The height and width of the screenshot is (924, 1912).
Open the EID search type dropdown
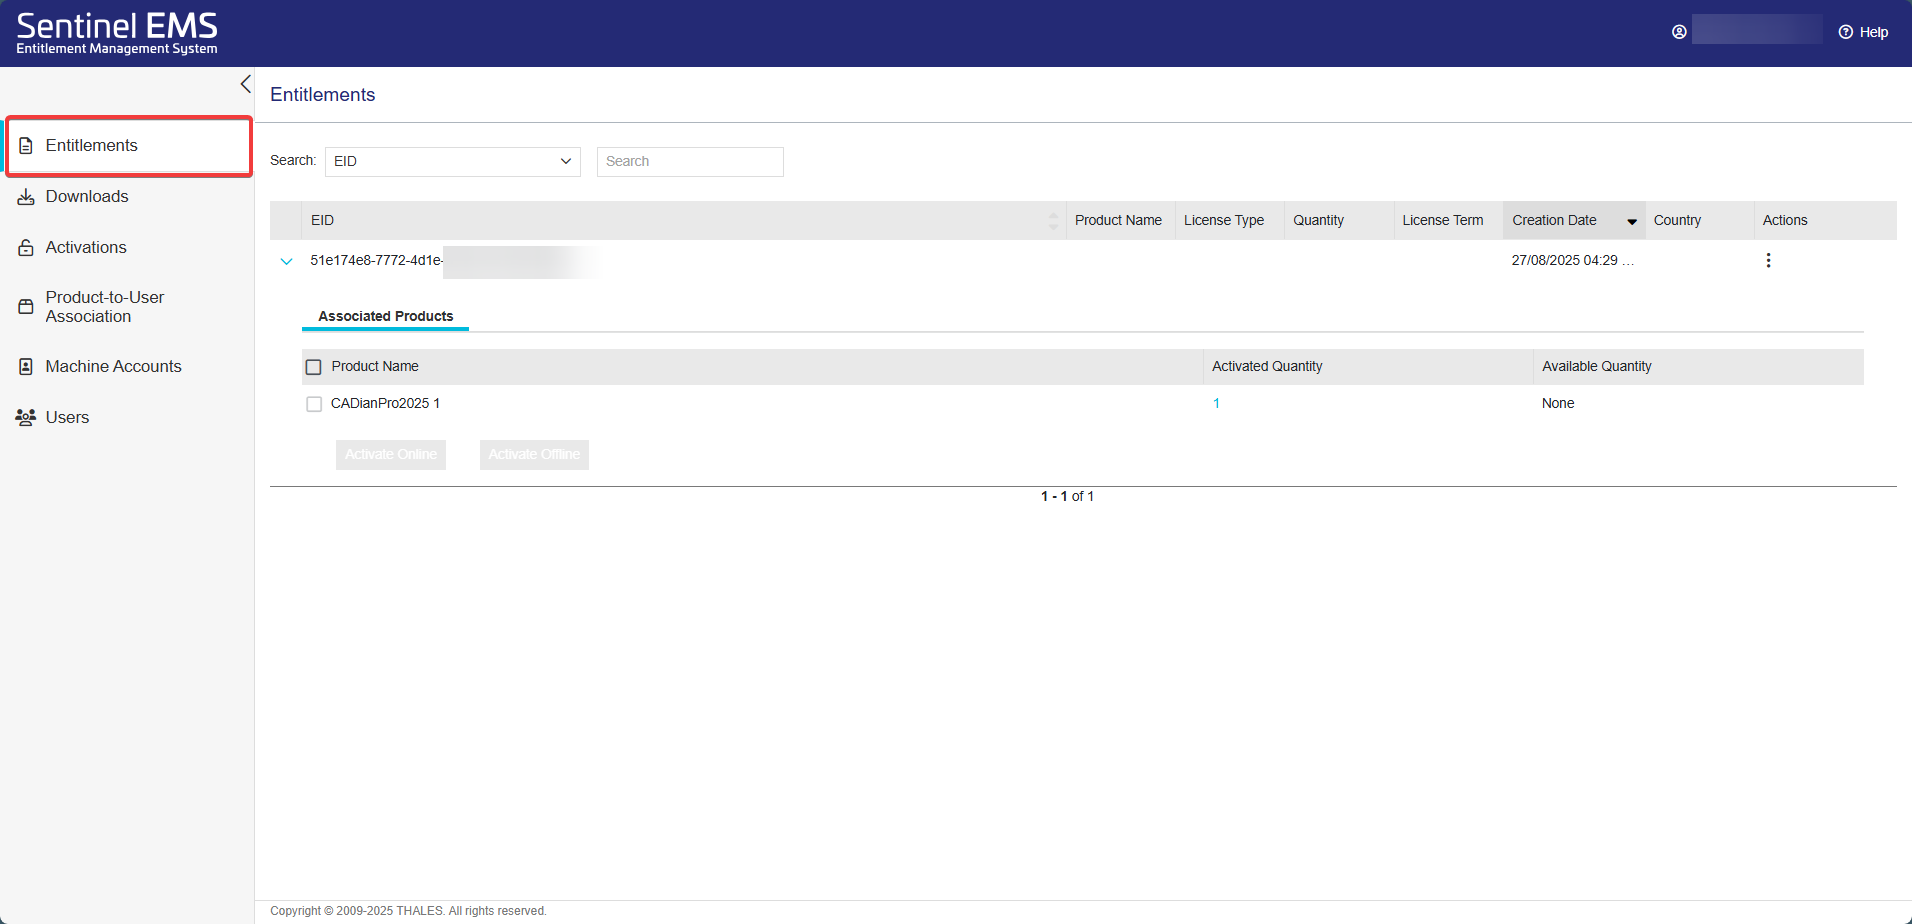coord(453,162)
